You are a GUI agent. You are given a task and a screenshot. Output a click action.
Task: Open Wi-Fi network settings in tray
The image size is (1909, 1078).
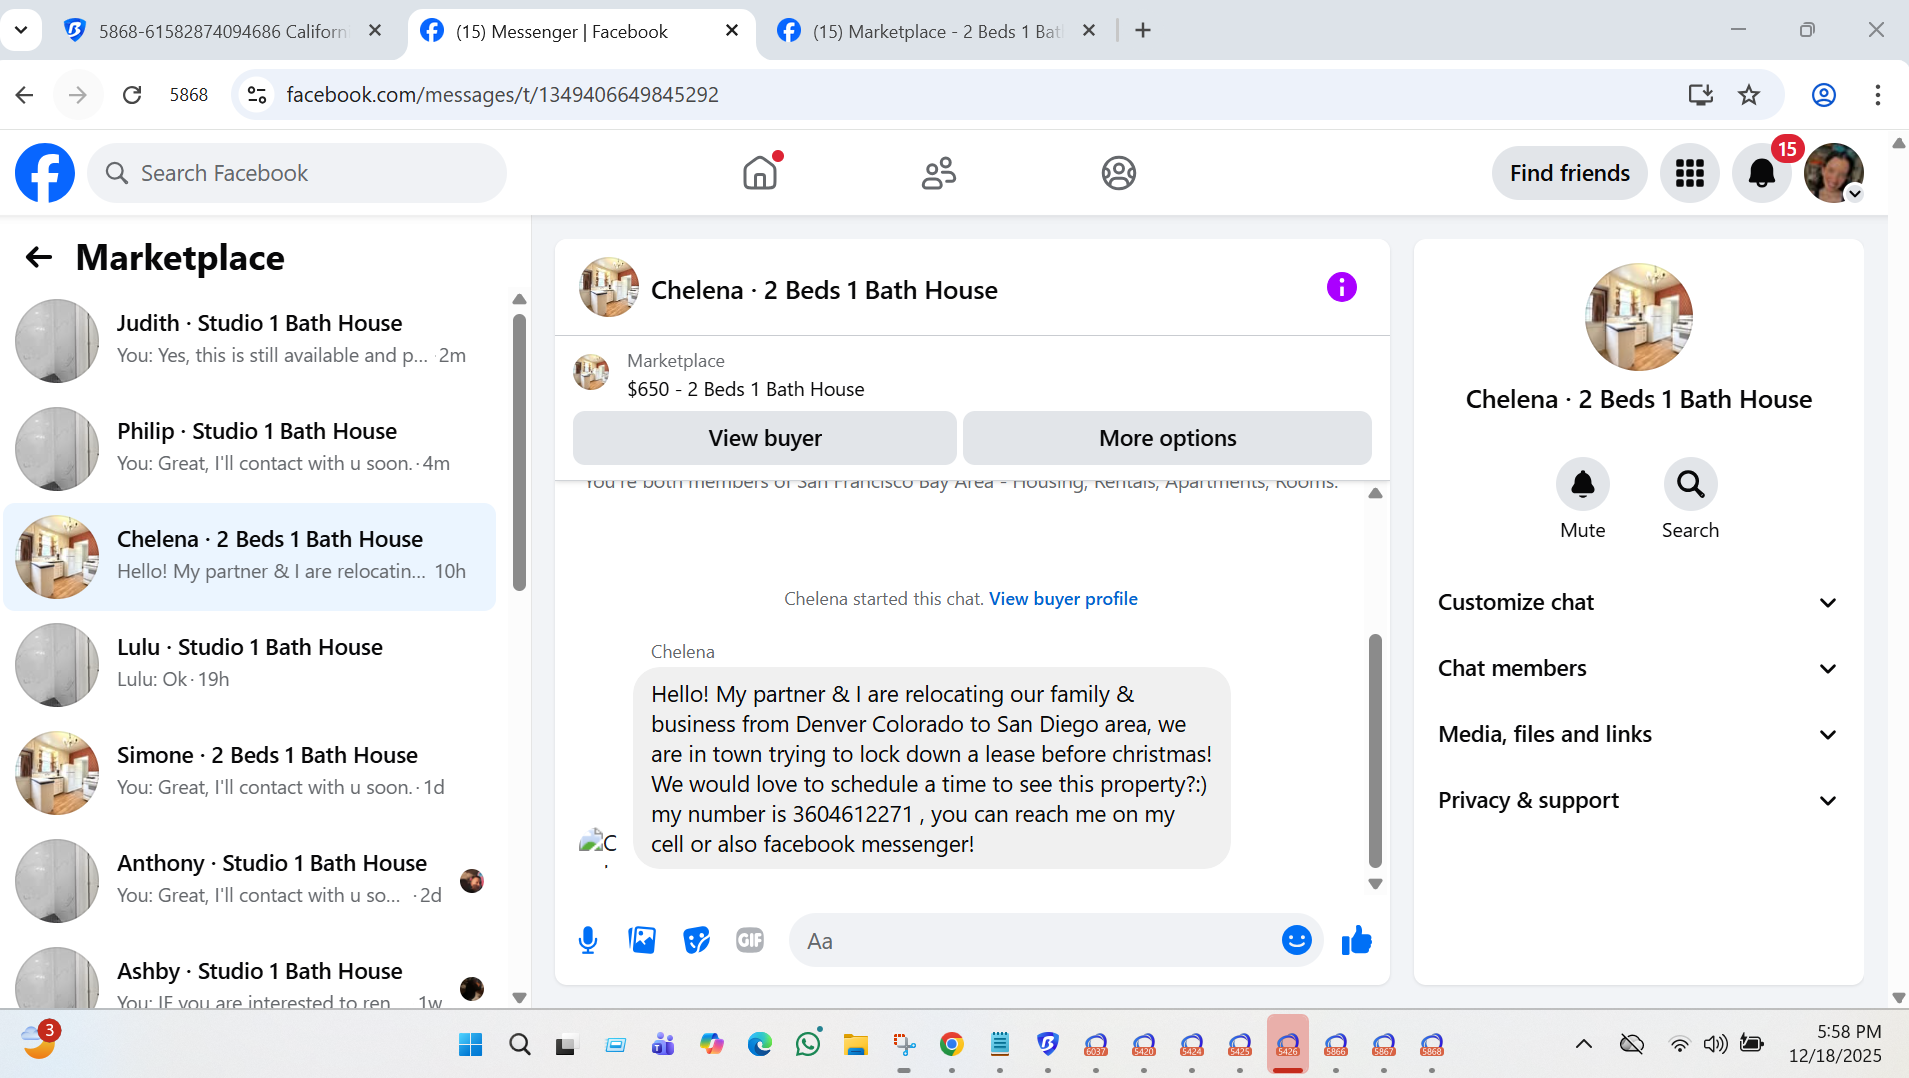click(x=1679, y=1045)
